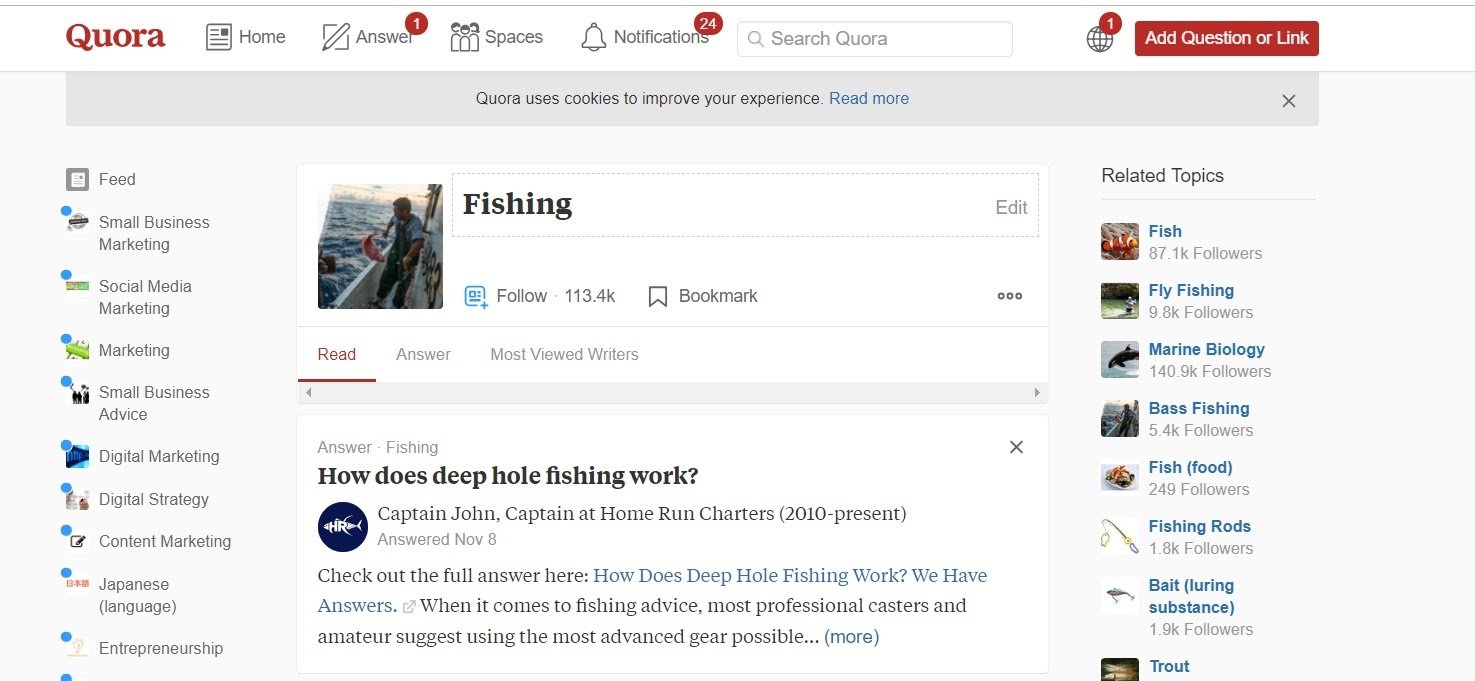The width and height of the screenshot is (1475, 681).
Task: Switch to the Read tab
Action: point(337,354)
